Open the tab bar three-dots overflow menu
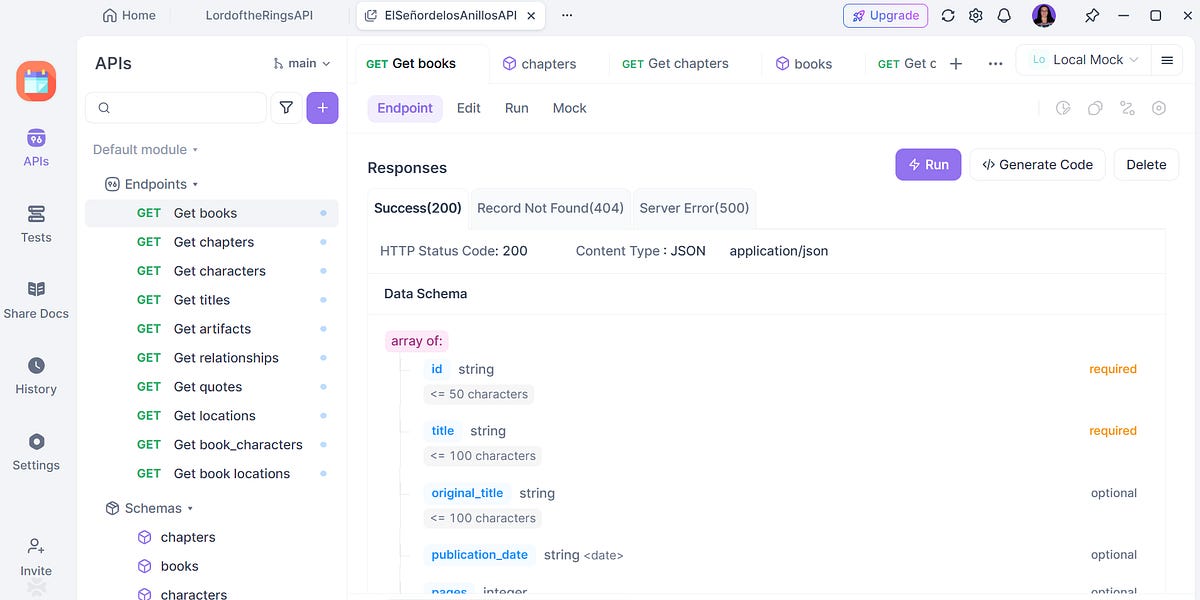 point(995,63)
